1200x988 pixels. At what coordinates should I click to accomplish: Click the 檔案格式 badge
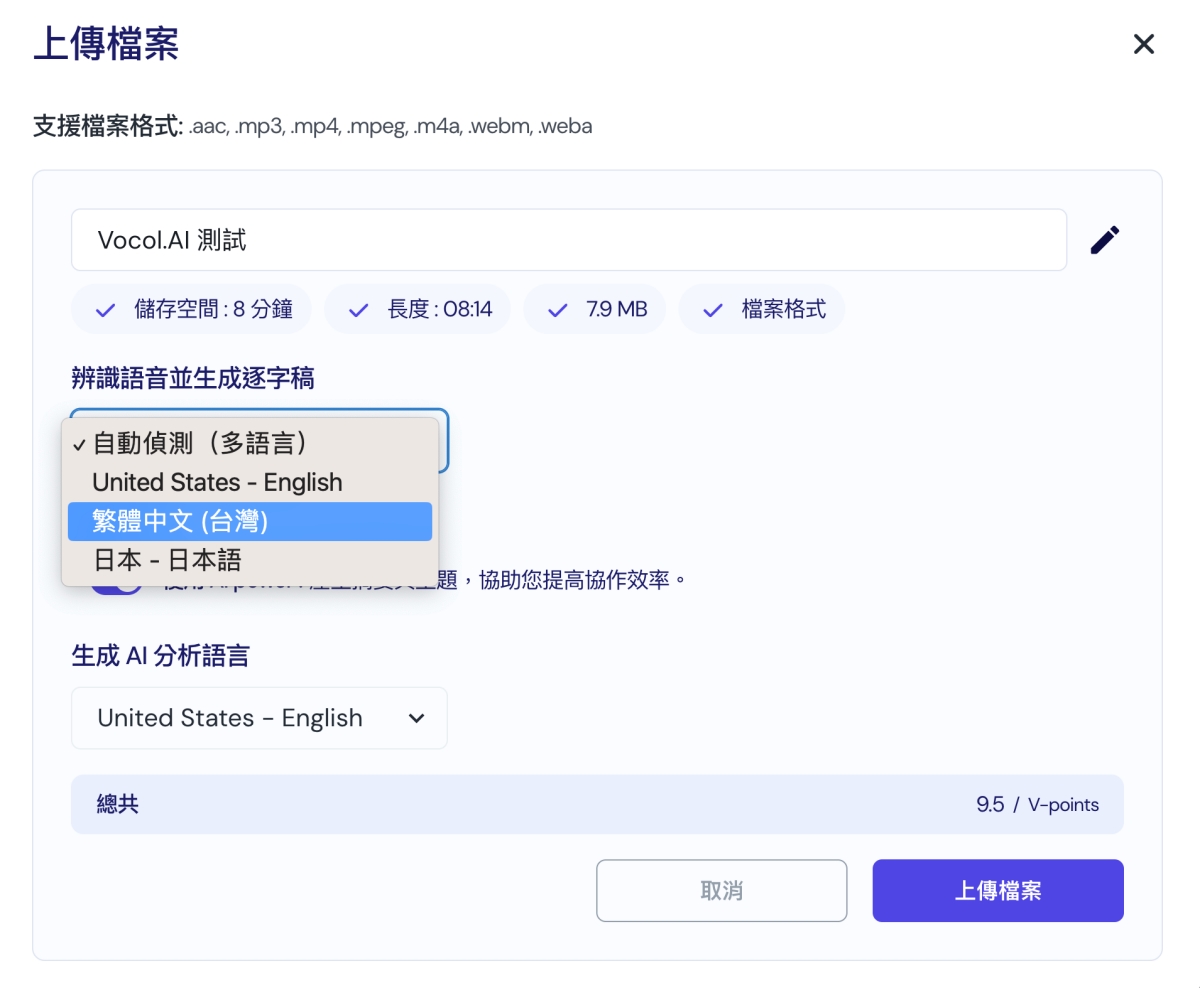(x=762, y=310)
